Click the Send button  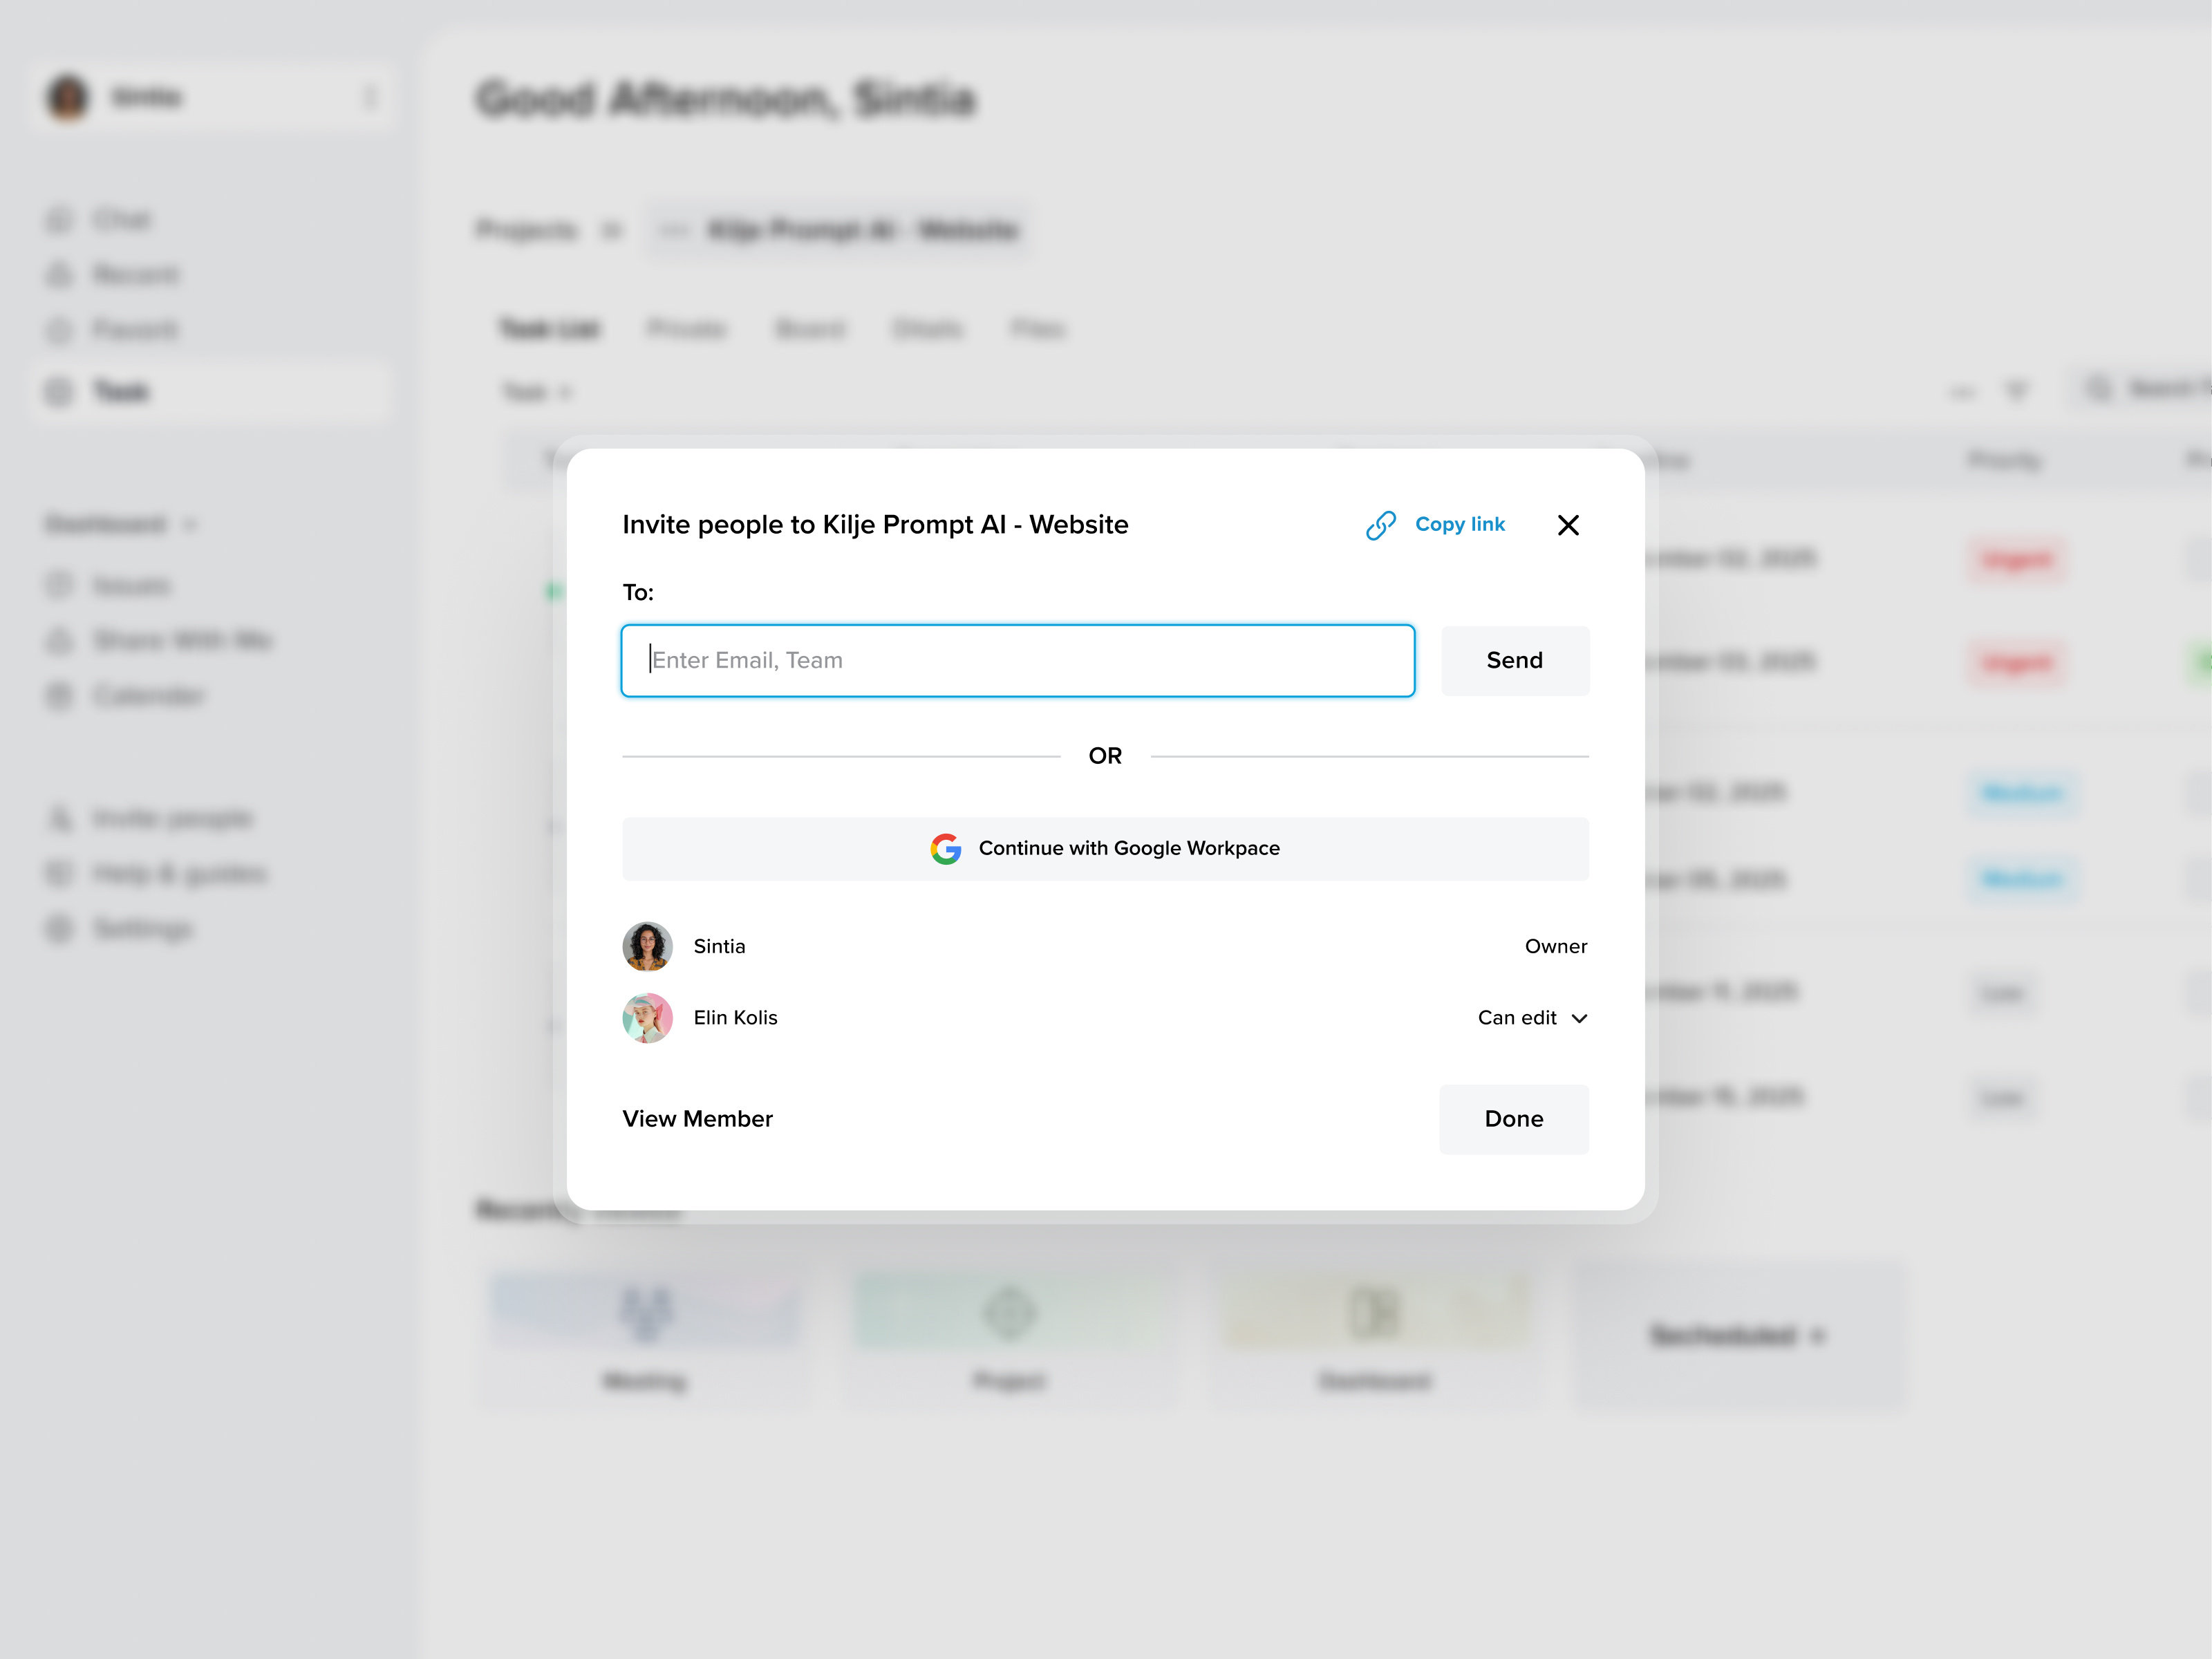1514,660
